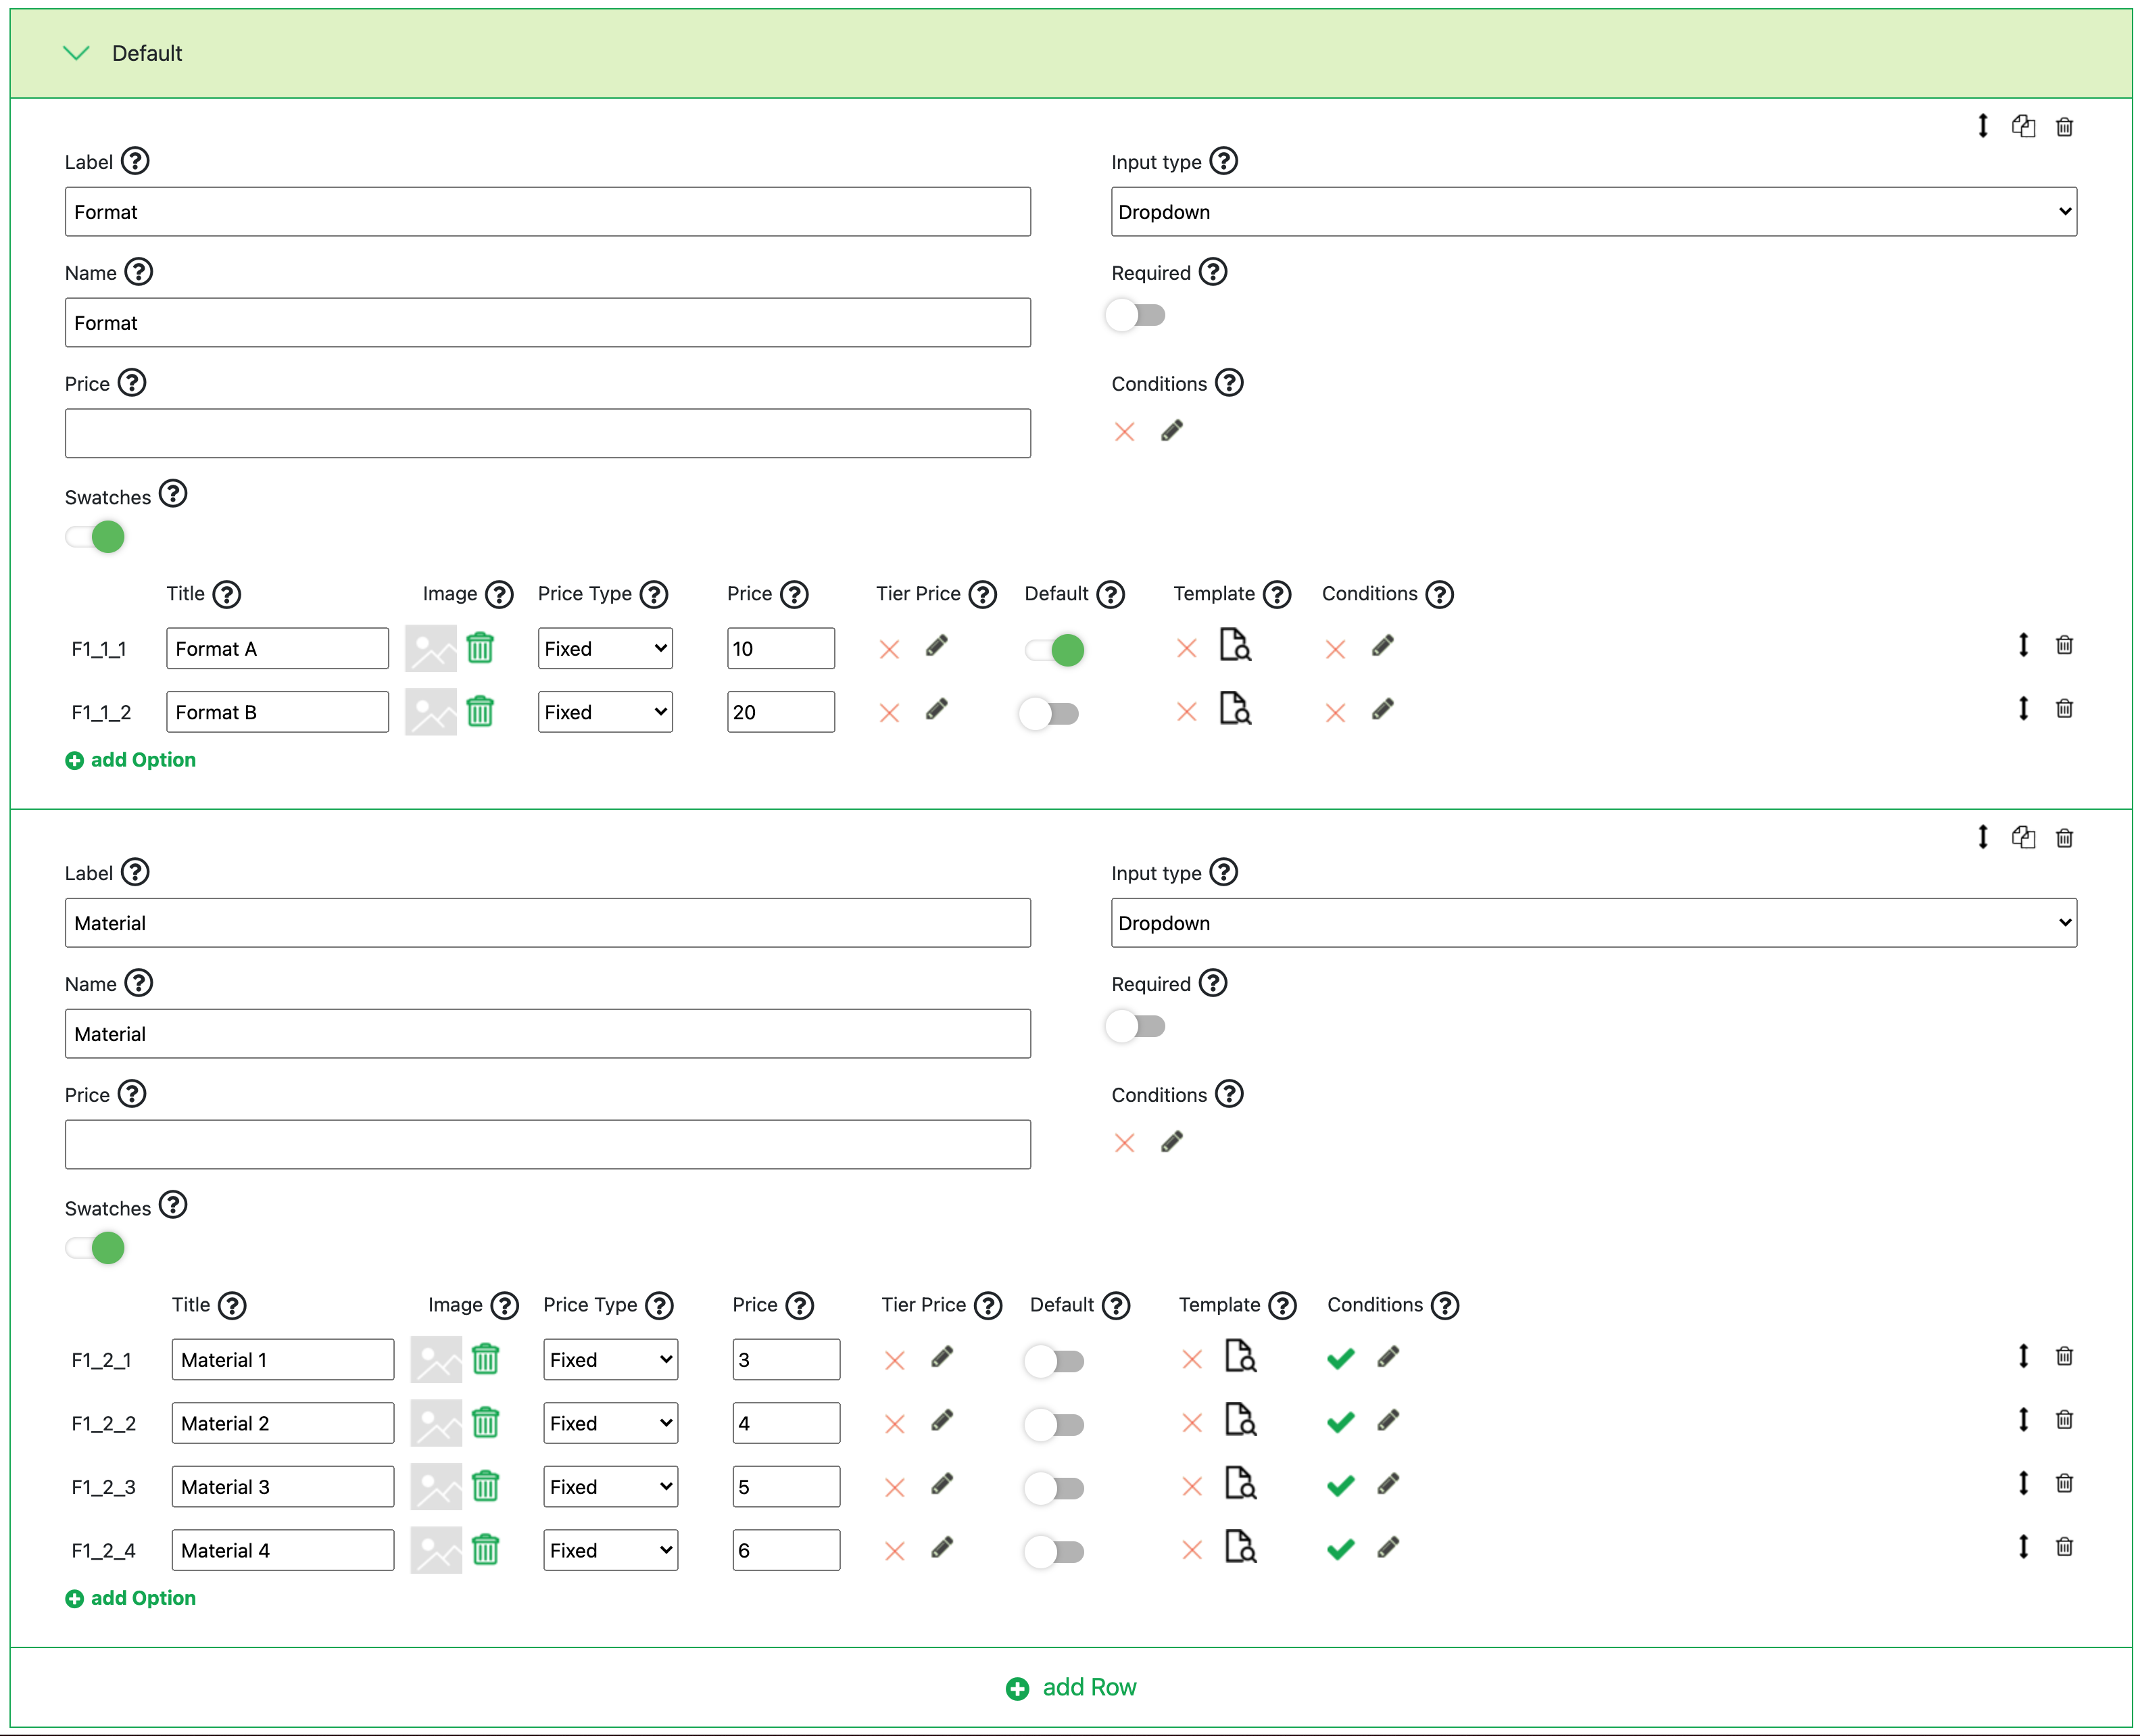
Task: Set Format B as default option
Action: [1050, 714]
